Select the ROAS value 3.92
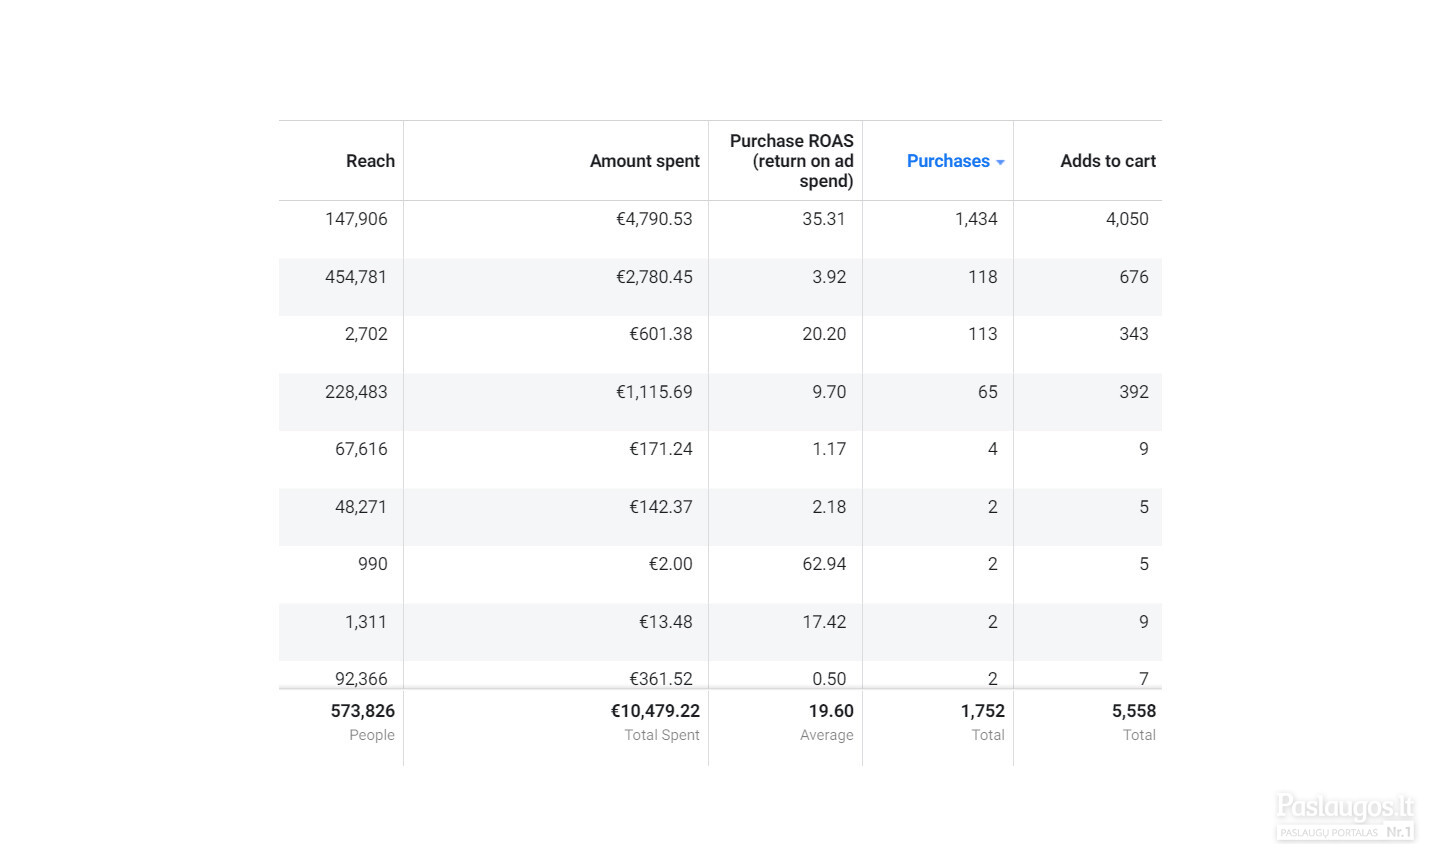This screenshot has width=1440, height=864. tap(829, 277)
